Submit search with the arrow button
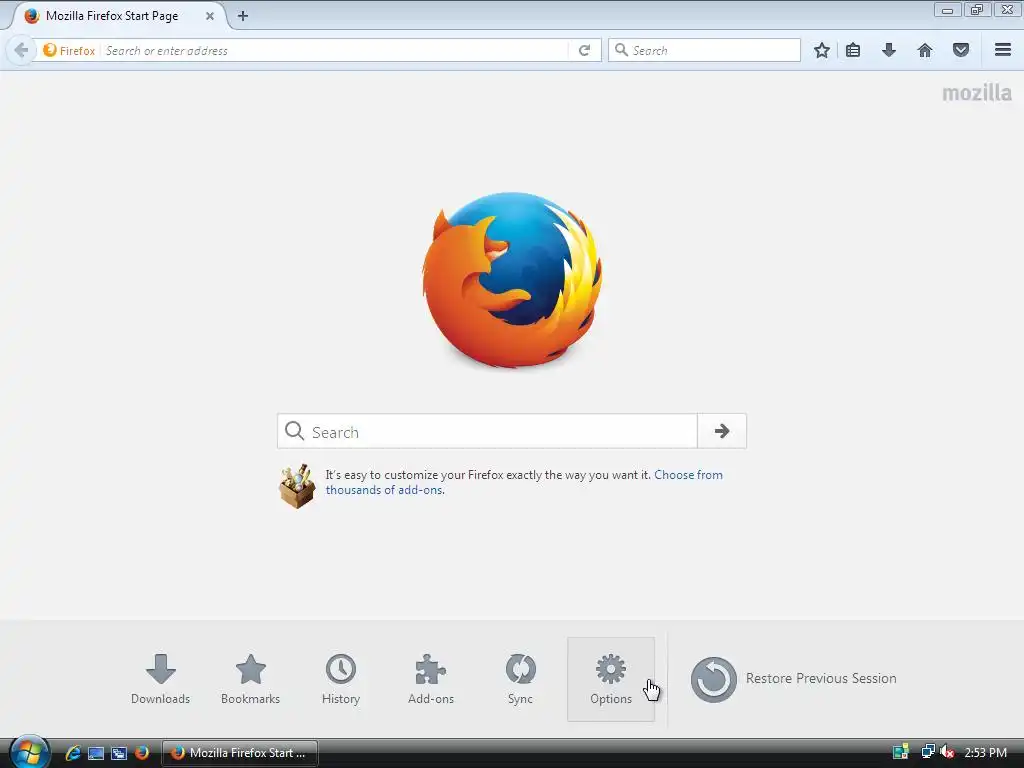Screen dimensions: 1024x768 point(722,431)
